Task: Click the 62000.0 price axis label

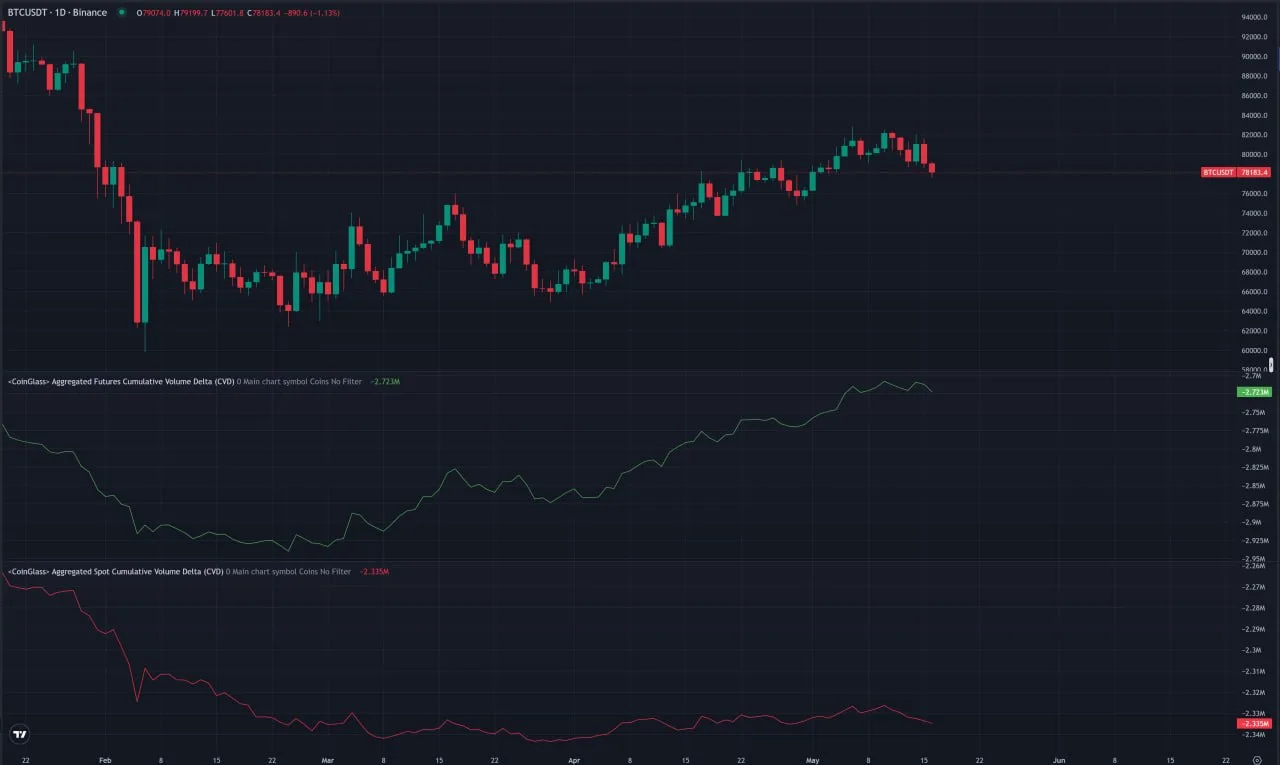Action: 1255,331
